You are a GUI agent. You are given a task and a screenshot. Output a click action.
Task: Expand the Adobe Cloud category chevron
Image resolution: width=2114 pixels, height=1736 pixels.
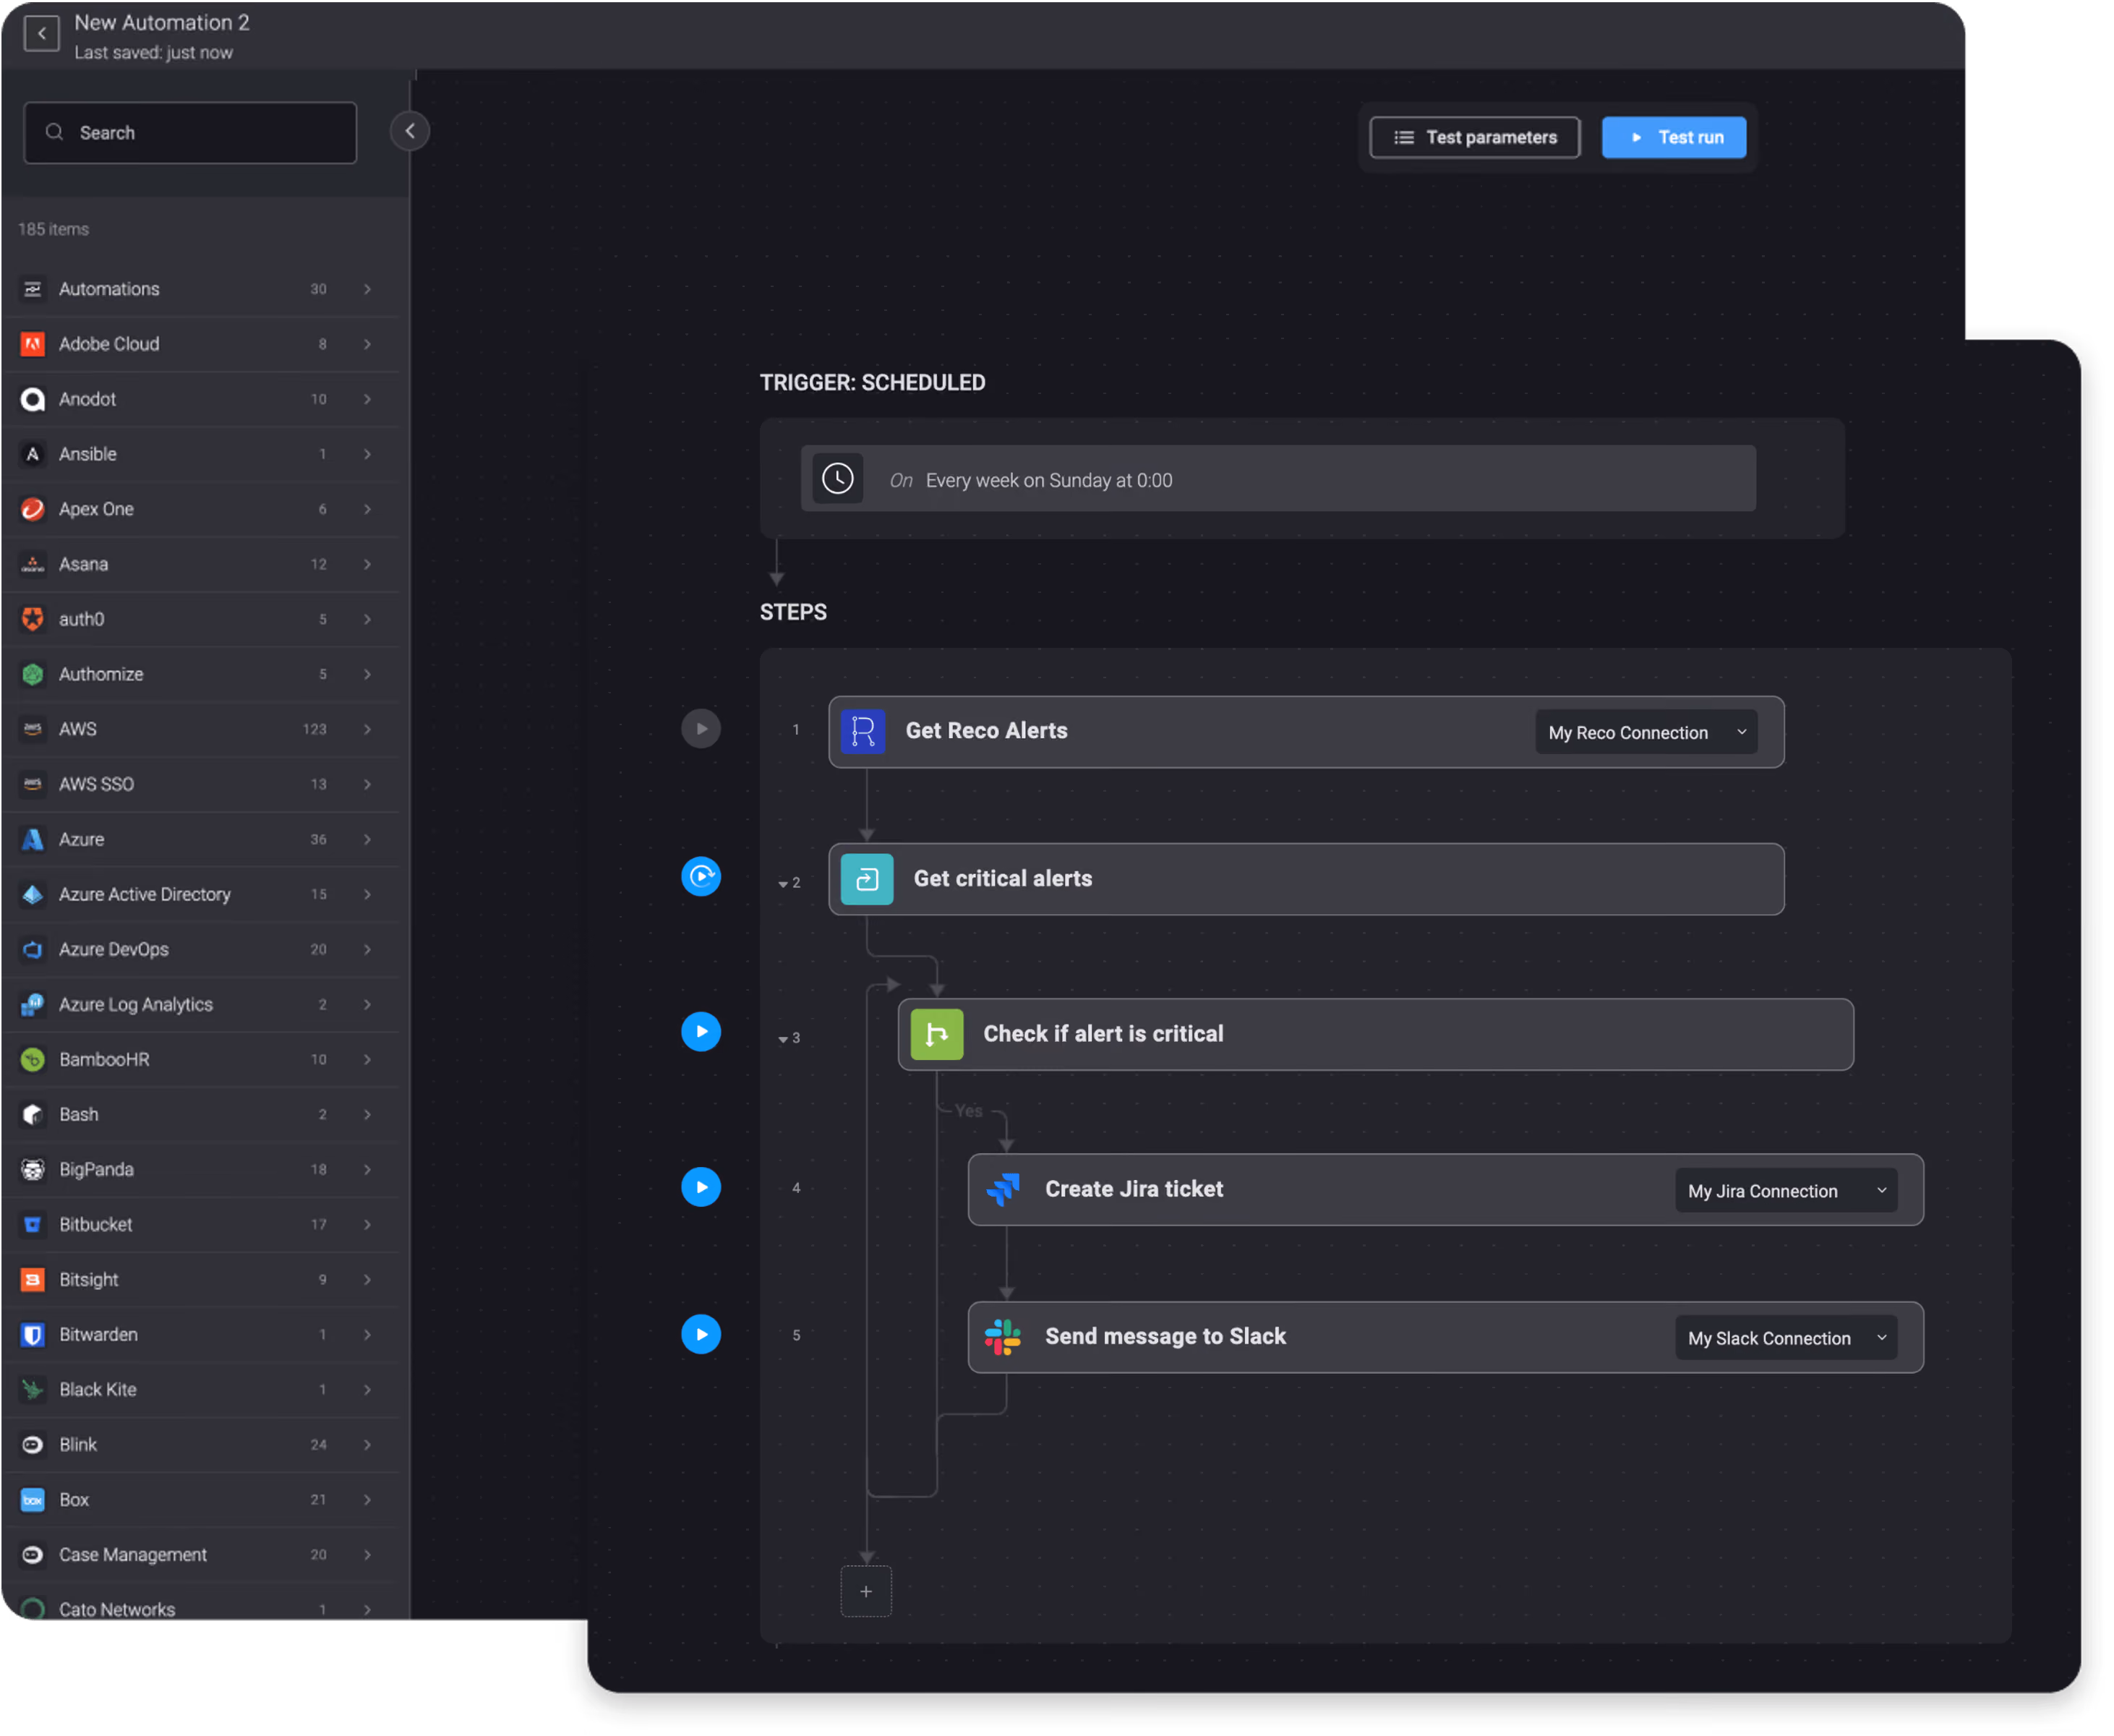click(368, 344)
